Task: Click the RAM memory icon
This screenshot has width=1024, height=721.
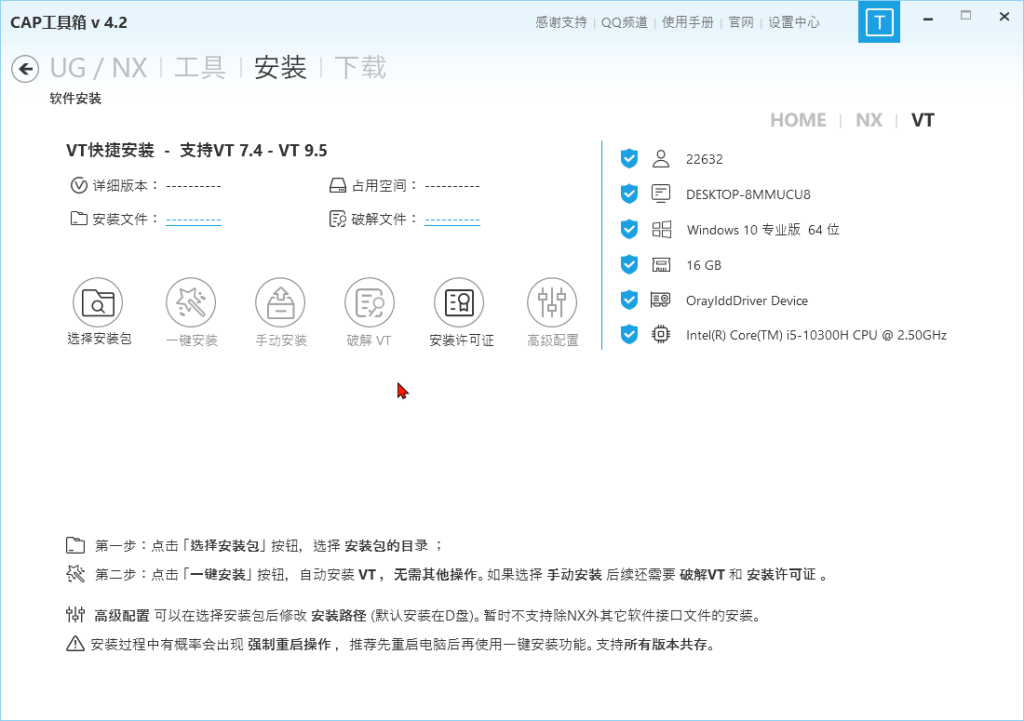Action: coord(661,264)
